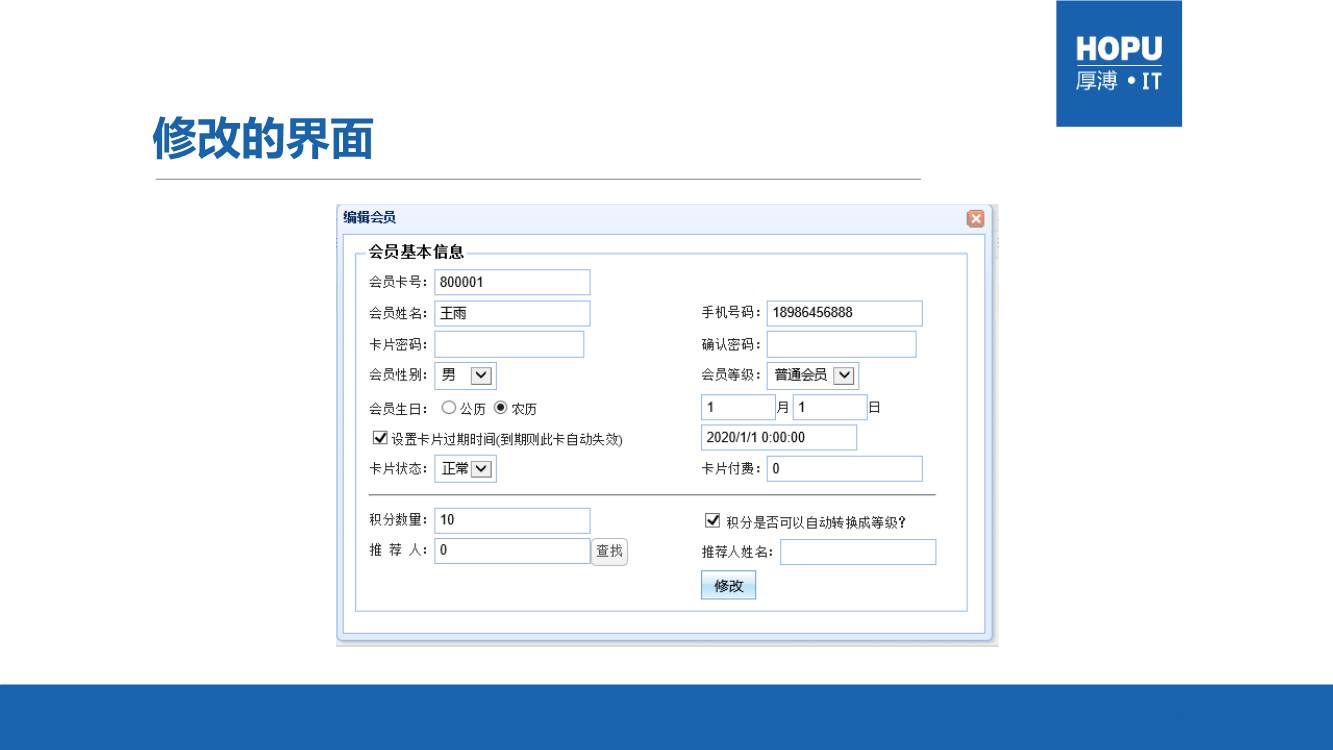Click the HOPU 厚溥 IT logo
The image size is (1333, 750).
[1119, 63]
